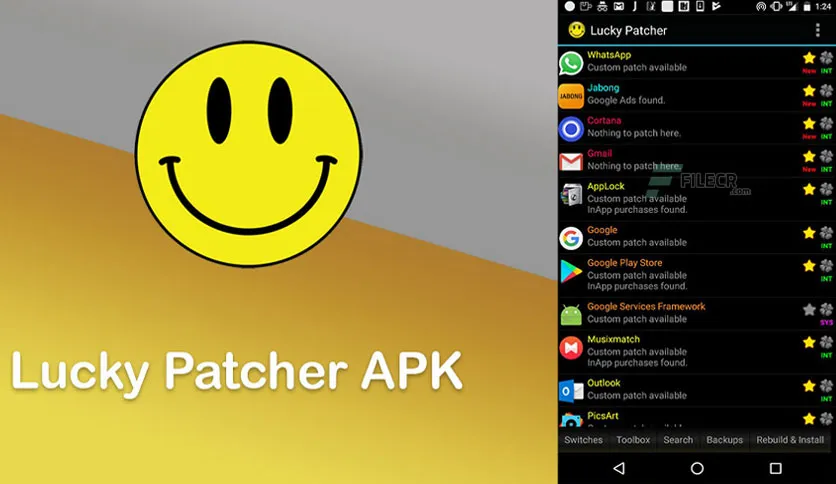Tap battery icon in status bar
836x484 pixels.
(807, 6)
